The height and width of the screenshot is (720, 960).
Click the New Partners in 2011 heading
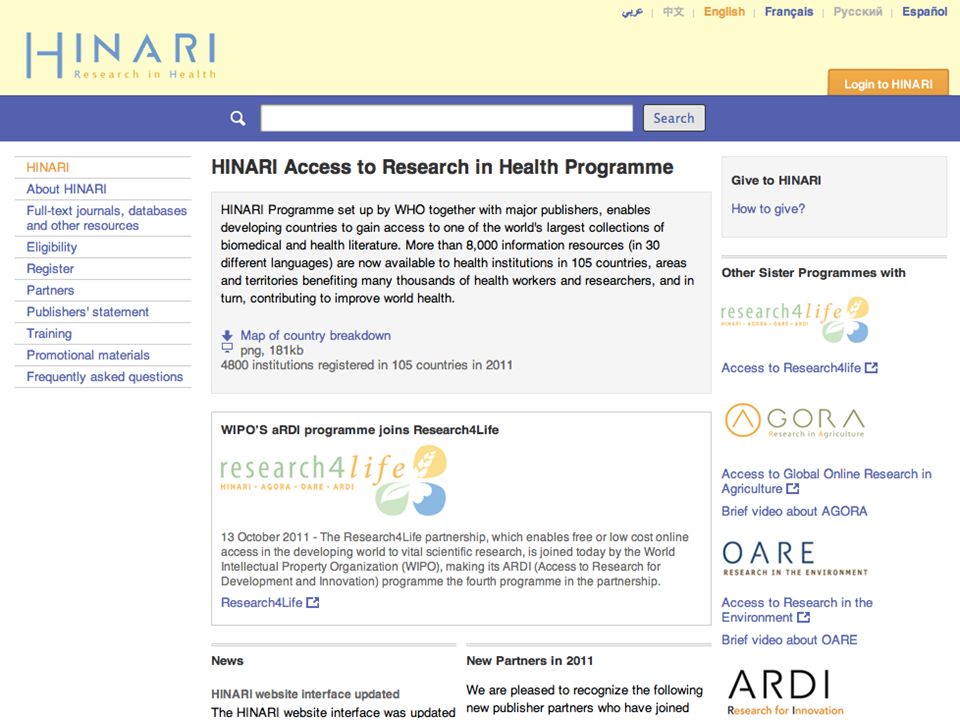click(530, 661)
